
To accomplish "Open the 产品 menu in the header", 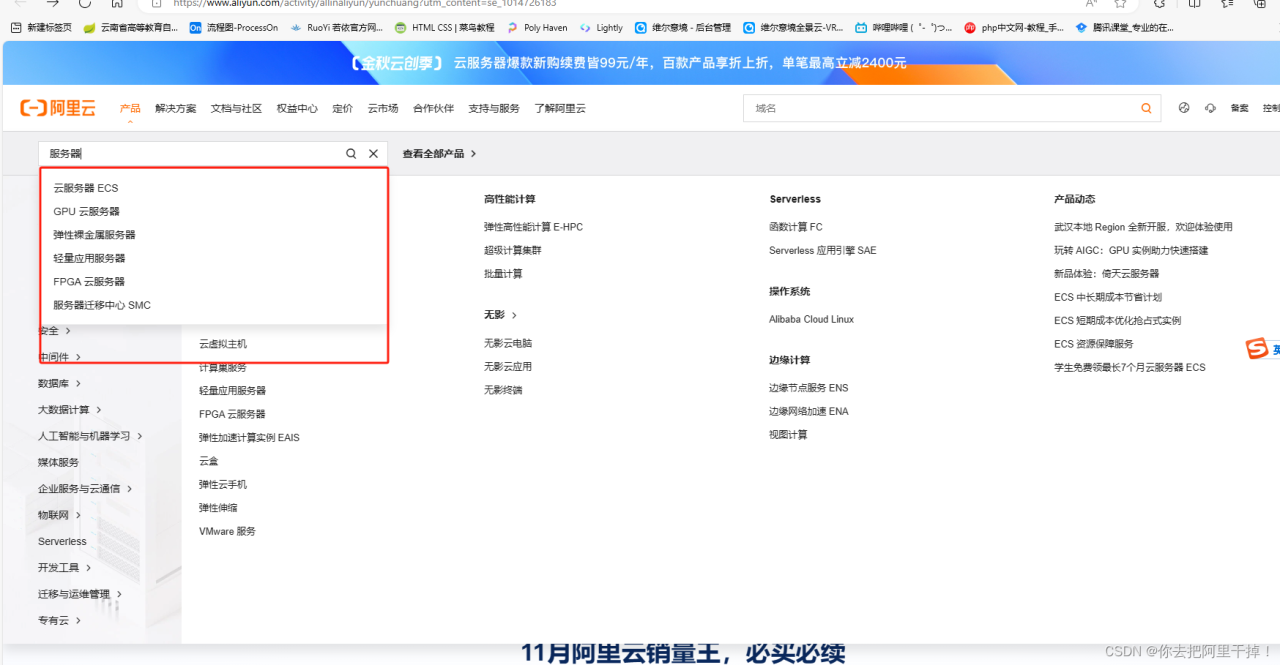I will click(x=130, y=108).
